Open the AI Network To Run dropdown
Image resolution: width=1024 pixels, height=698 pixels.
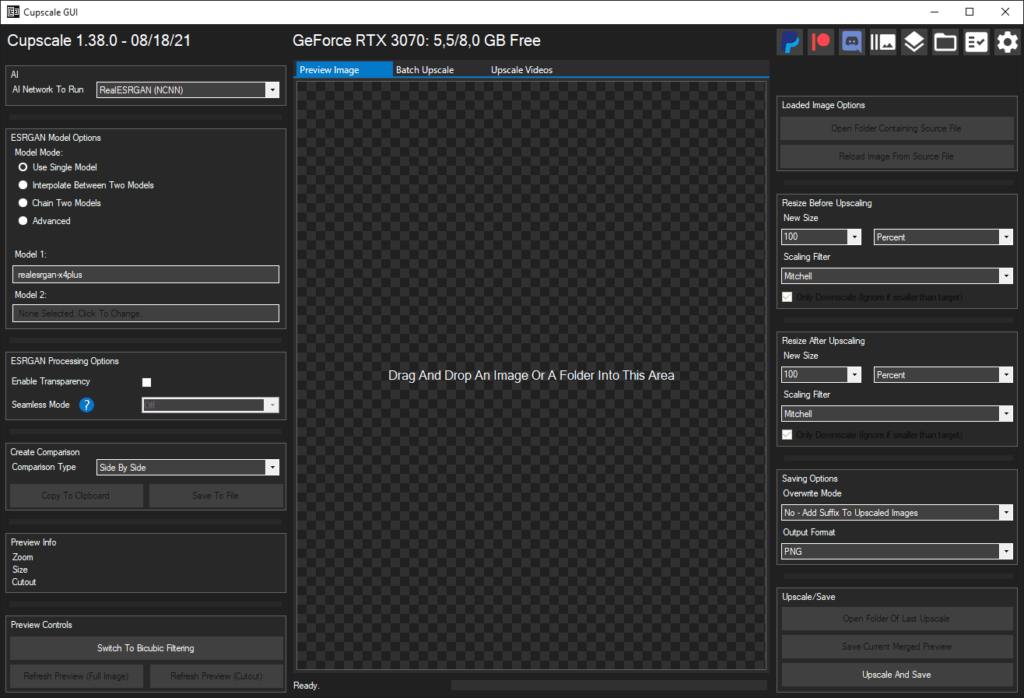pos(187,90)
